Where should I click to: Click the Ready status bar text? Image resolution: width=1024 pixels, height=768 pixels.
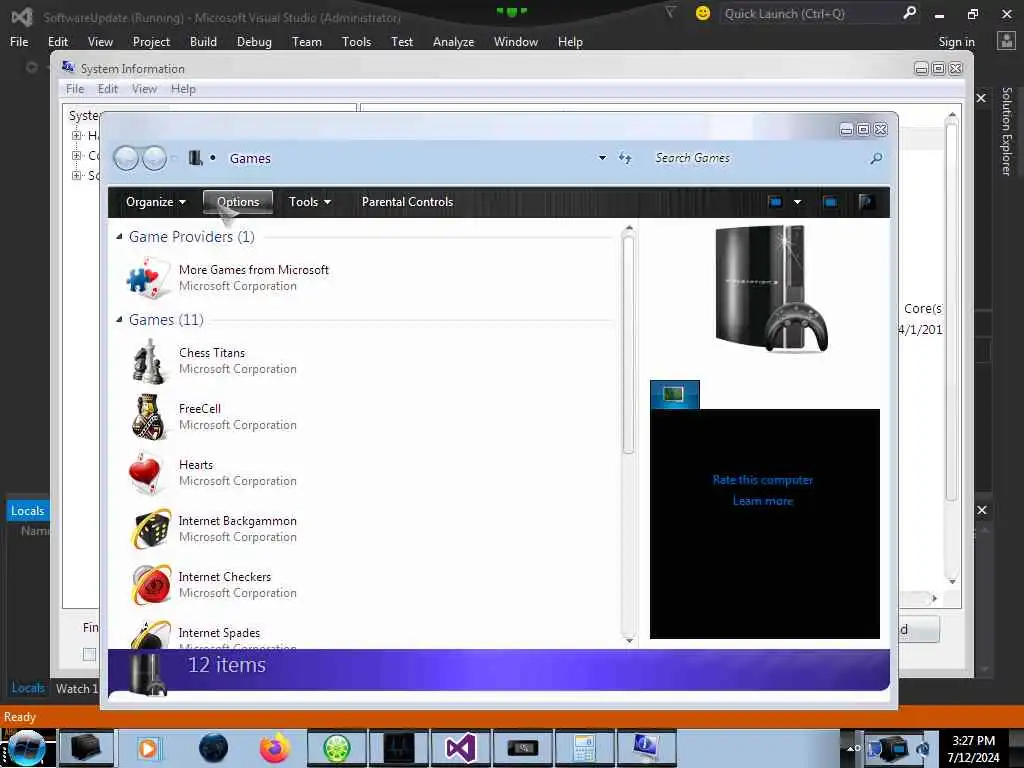point(20,716)
